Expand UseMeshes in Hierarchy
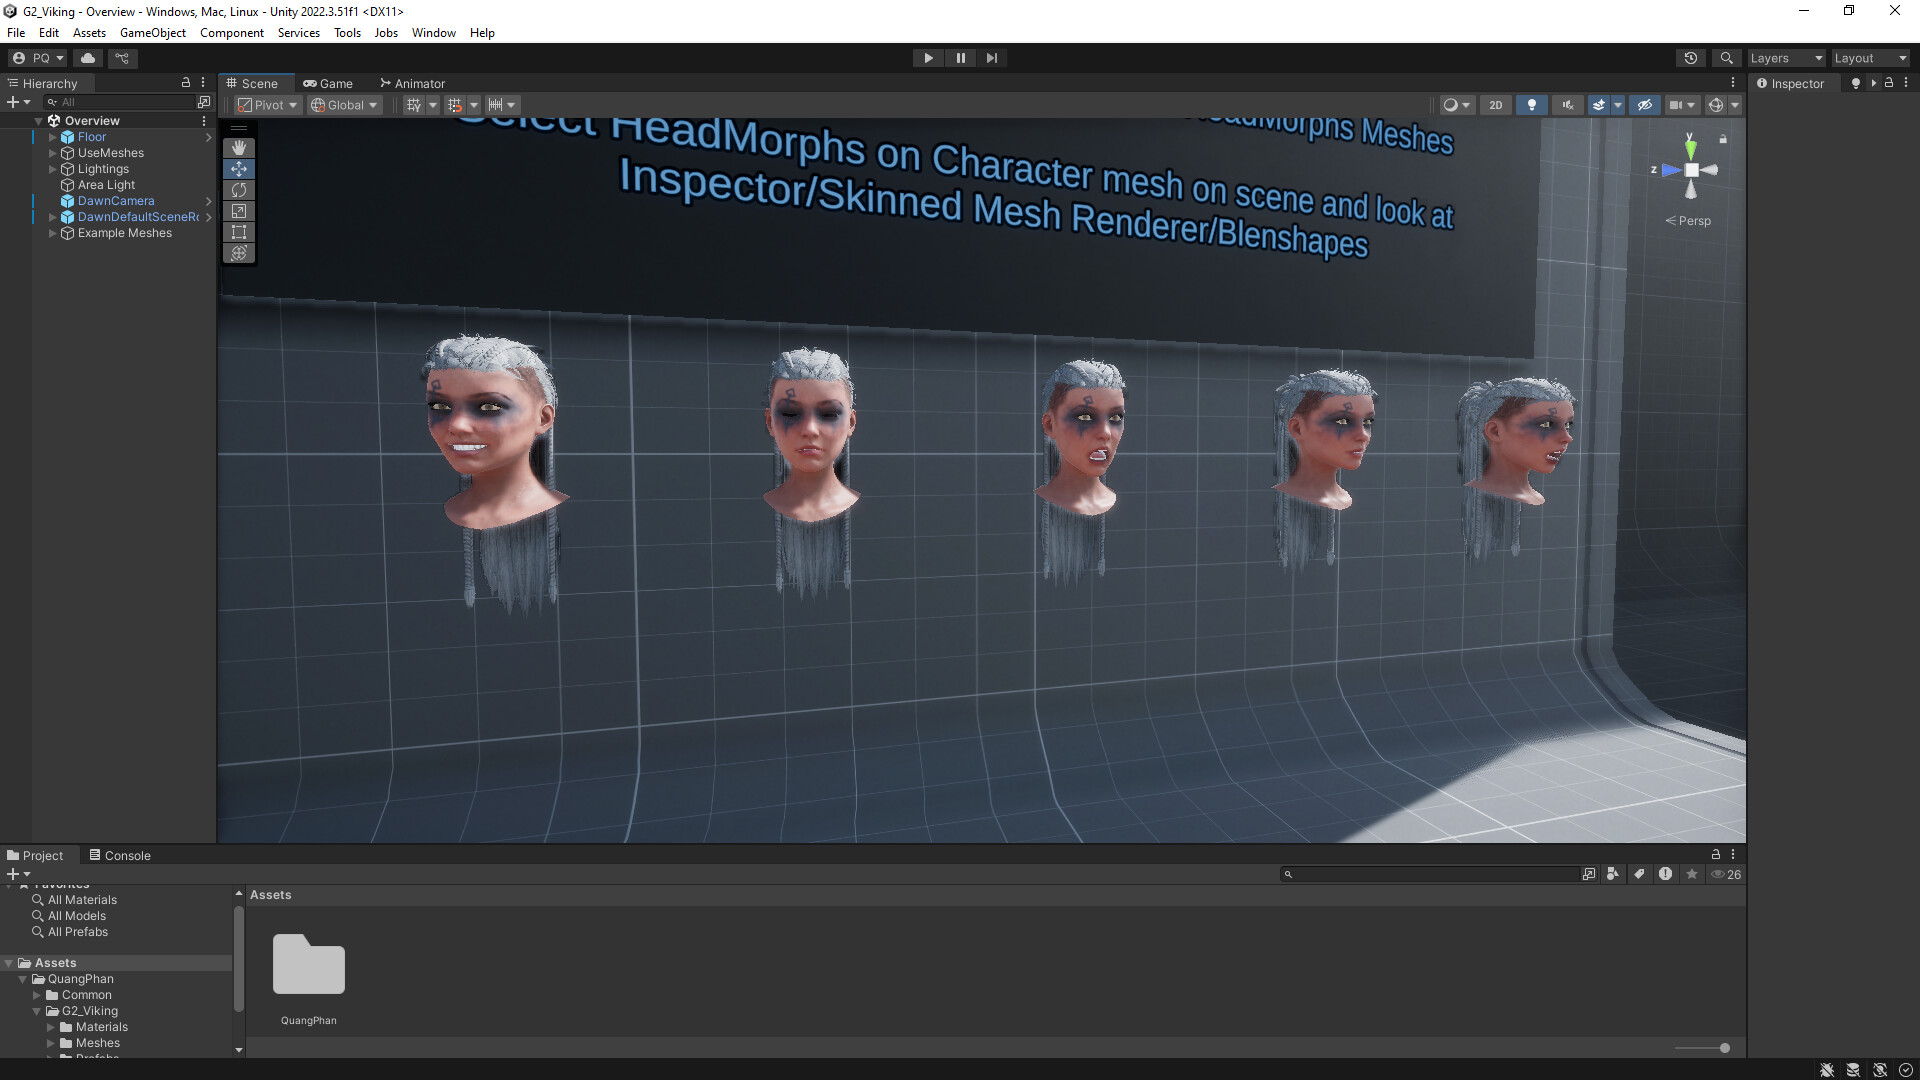1920x1080 pixels. tap(53, 153)
